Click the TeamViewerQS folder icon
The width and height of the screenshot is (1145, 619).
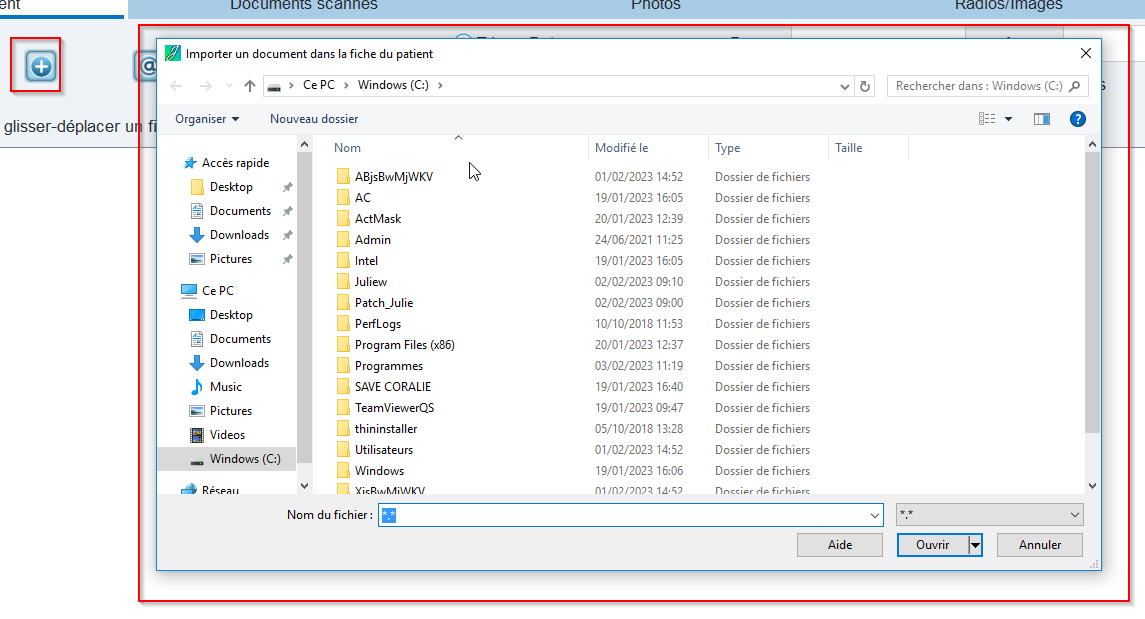343,408
